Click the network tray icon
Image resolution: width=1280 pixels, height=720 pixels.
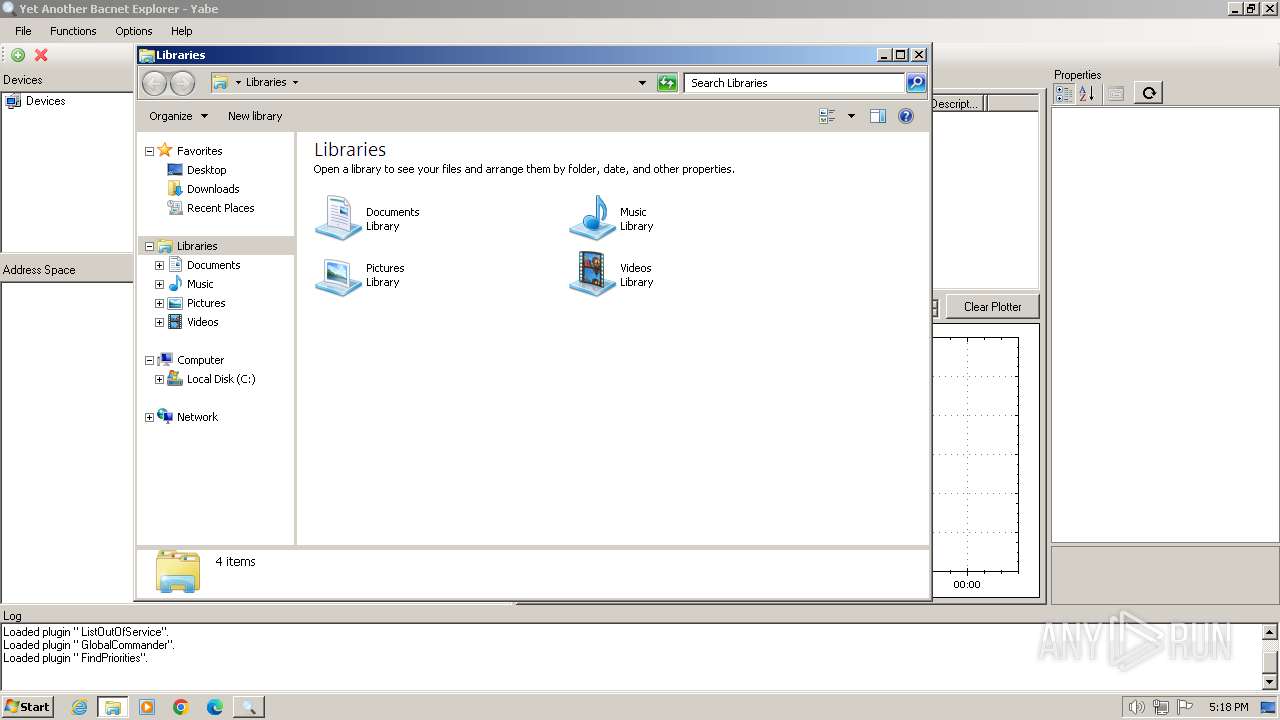click(x=1161, y=707)
